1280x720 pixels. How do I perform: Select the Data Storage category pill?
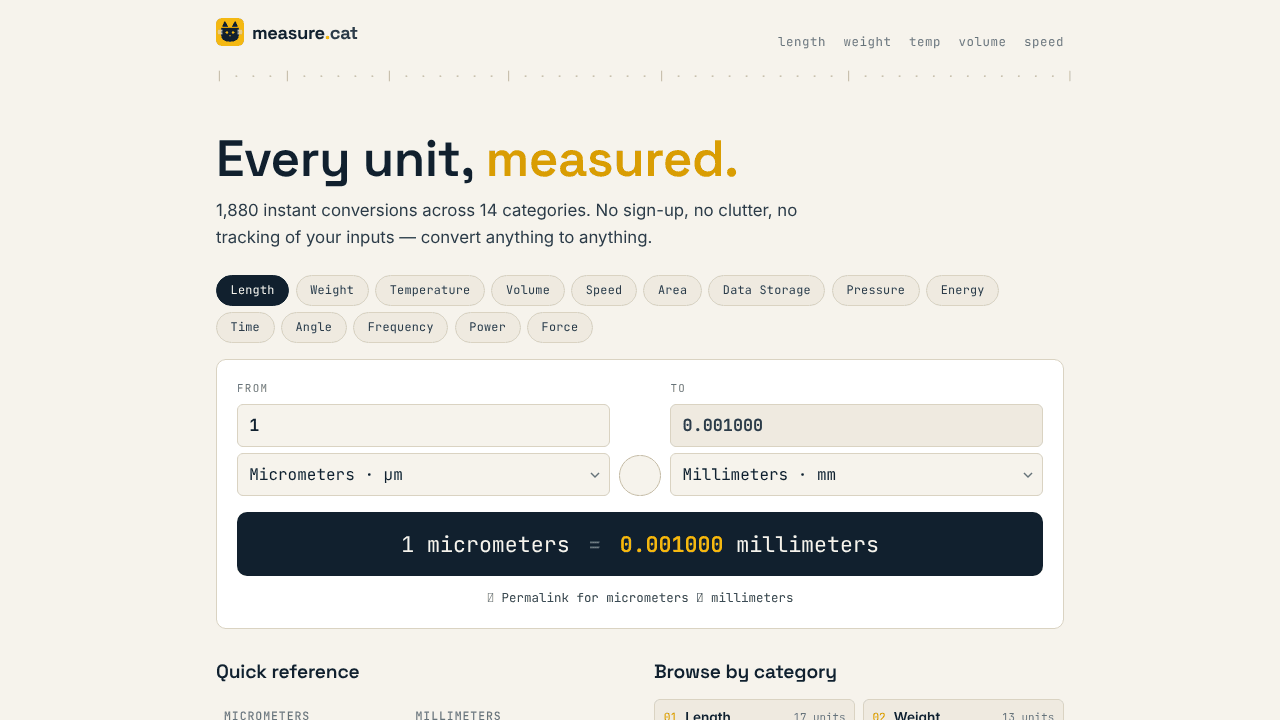(767, 290)
